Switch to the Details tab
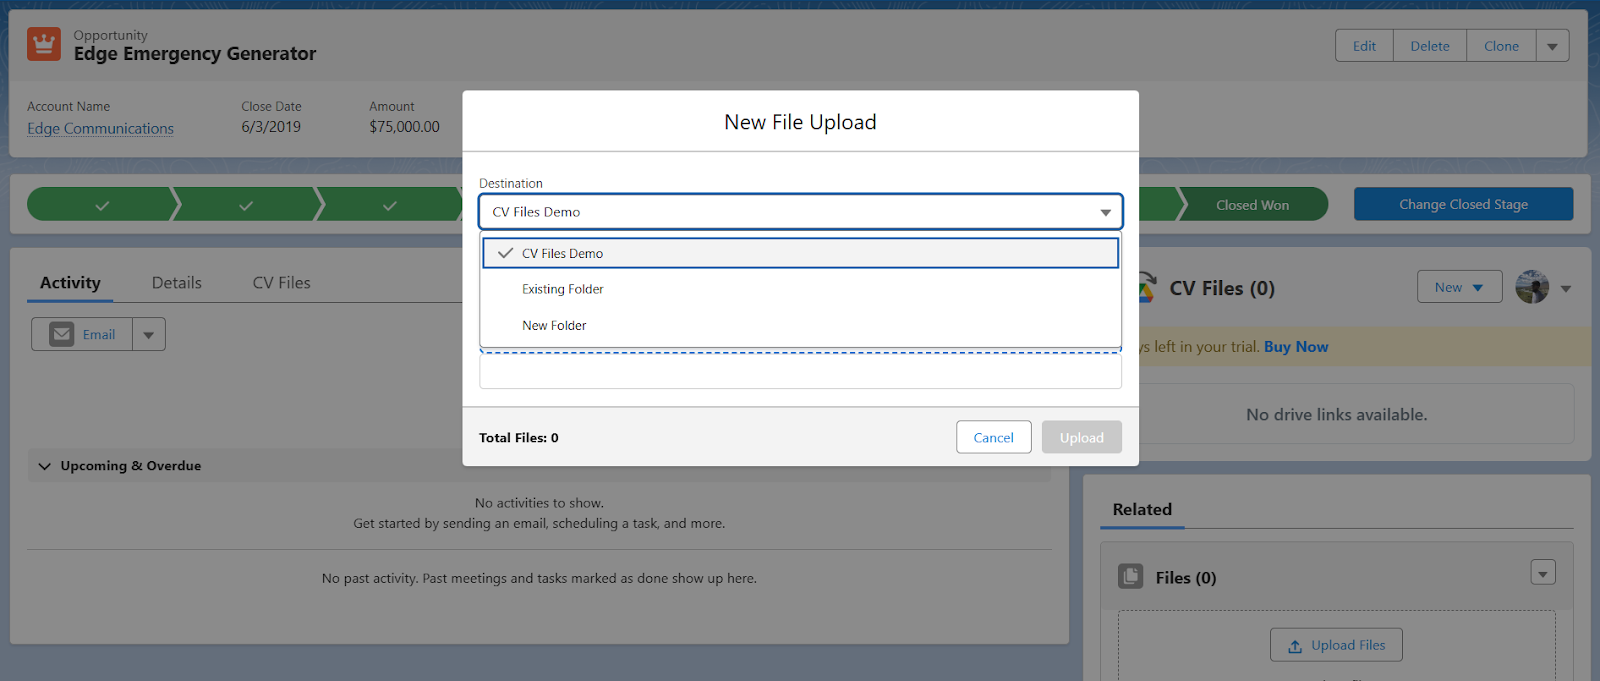 pos(177,283)
